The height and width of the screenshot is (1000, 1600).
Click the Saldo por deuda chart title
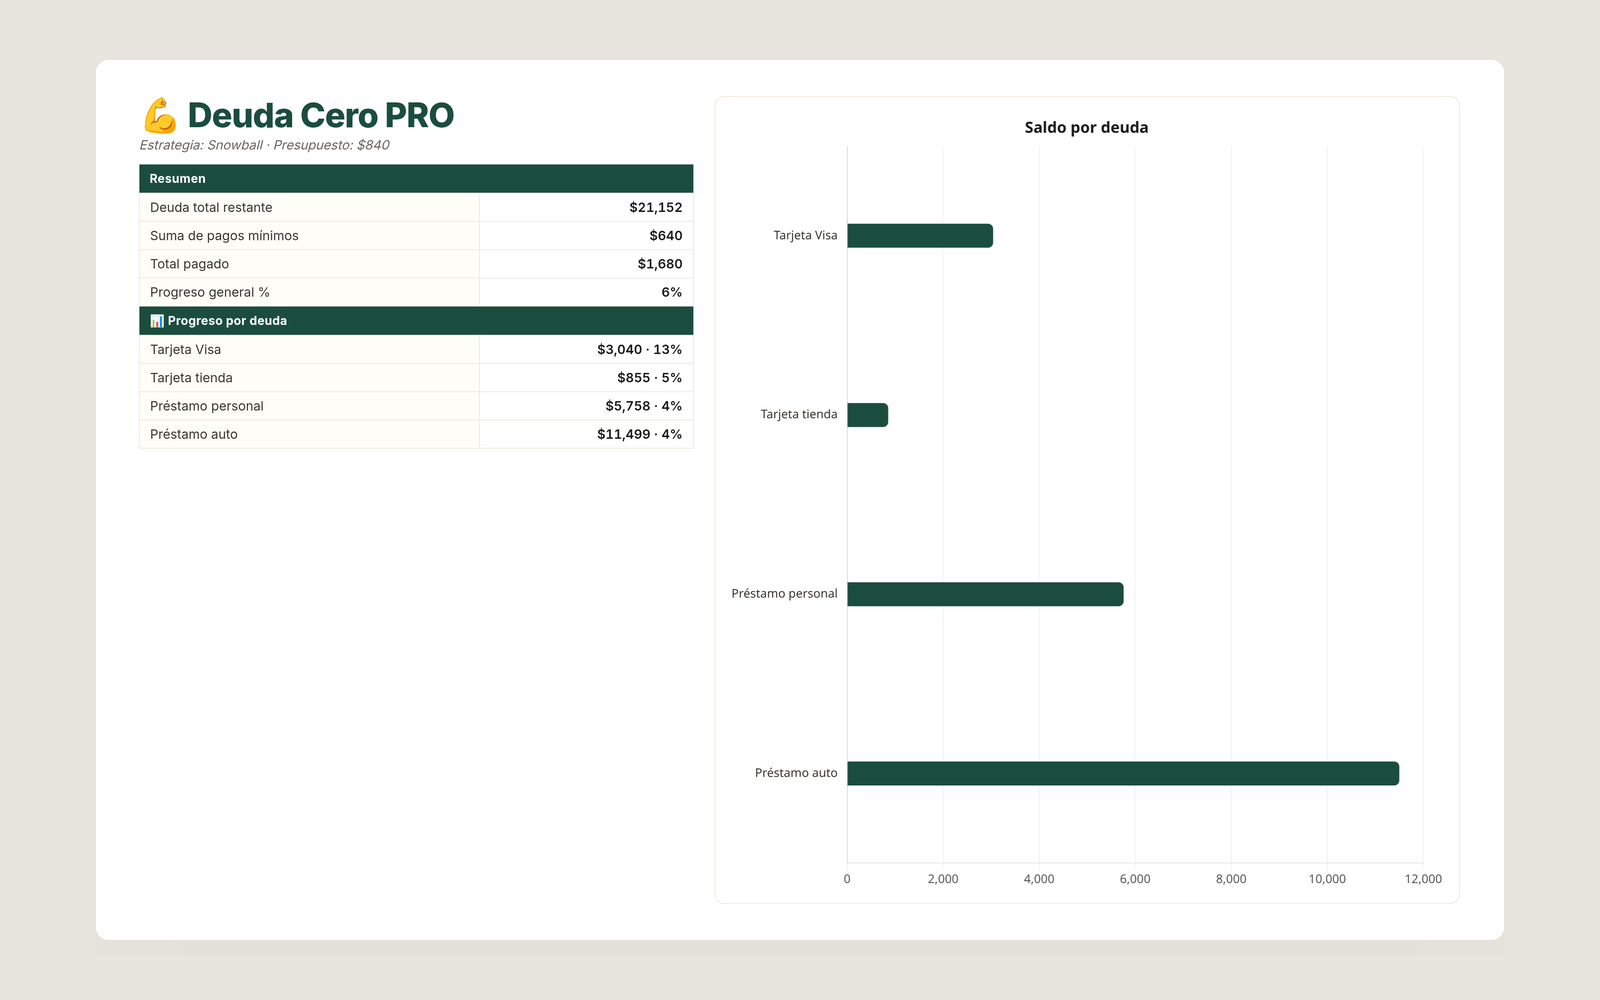pos(1087,128)
